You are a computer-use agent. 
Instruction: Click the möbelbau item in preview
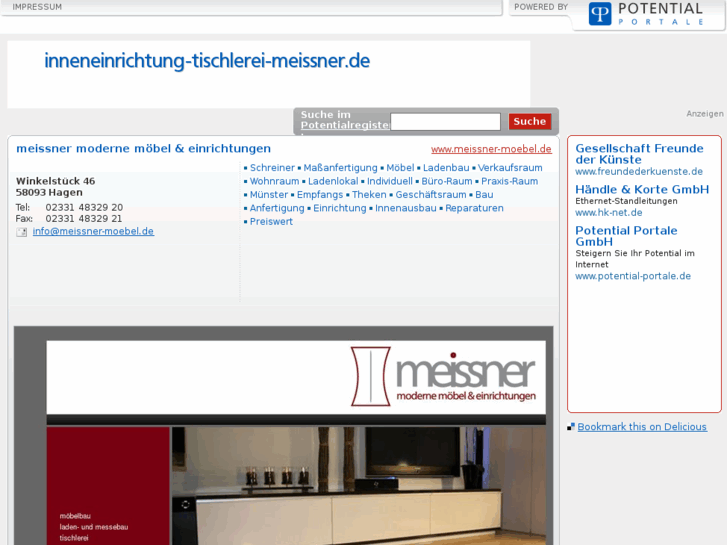point(75,516)
